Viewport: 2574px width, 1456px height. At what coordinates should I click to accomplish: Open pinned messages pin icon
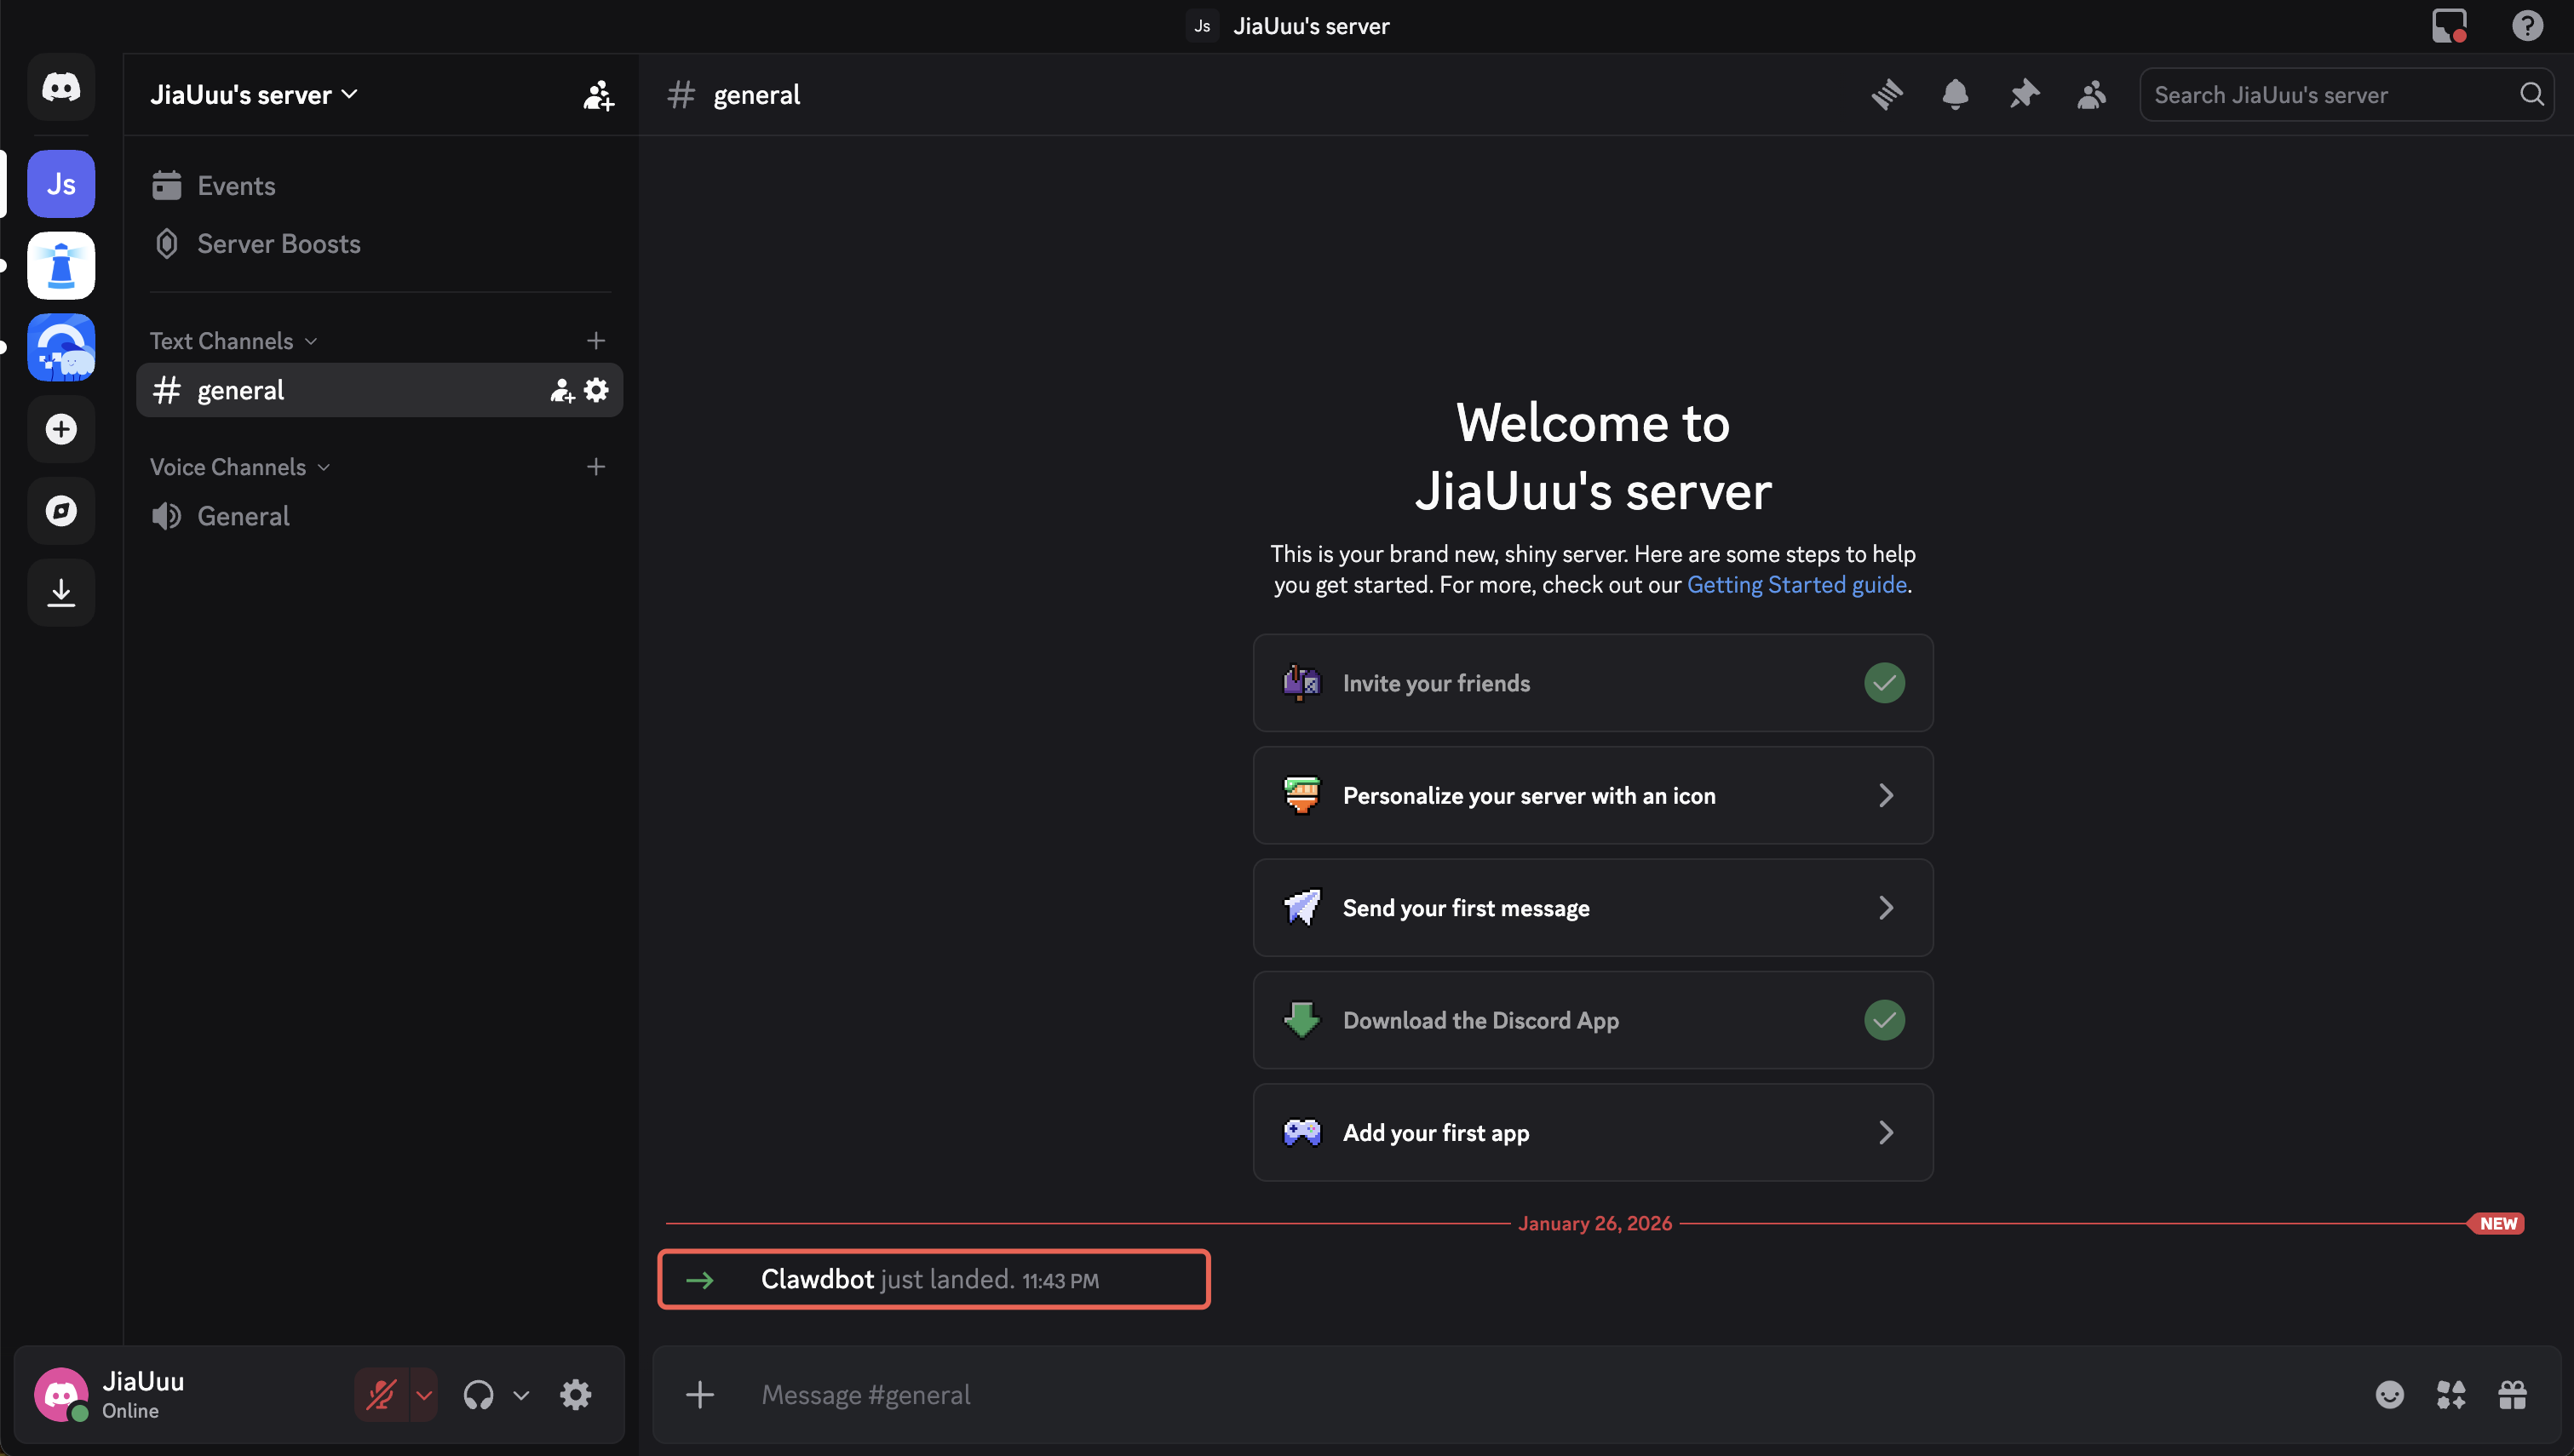pos(2024,95)
